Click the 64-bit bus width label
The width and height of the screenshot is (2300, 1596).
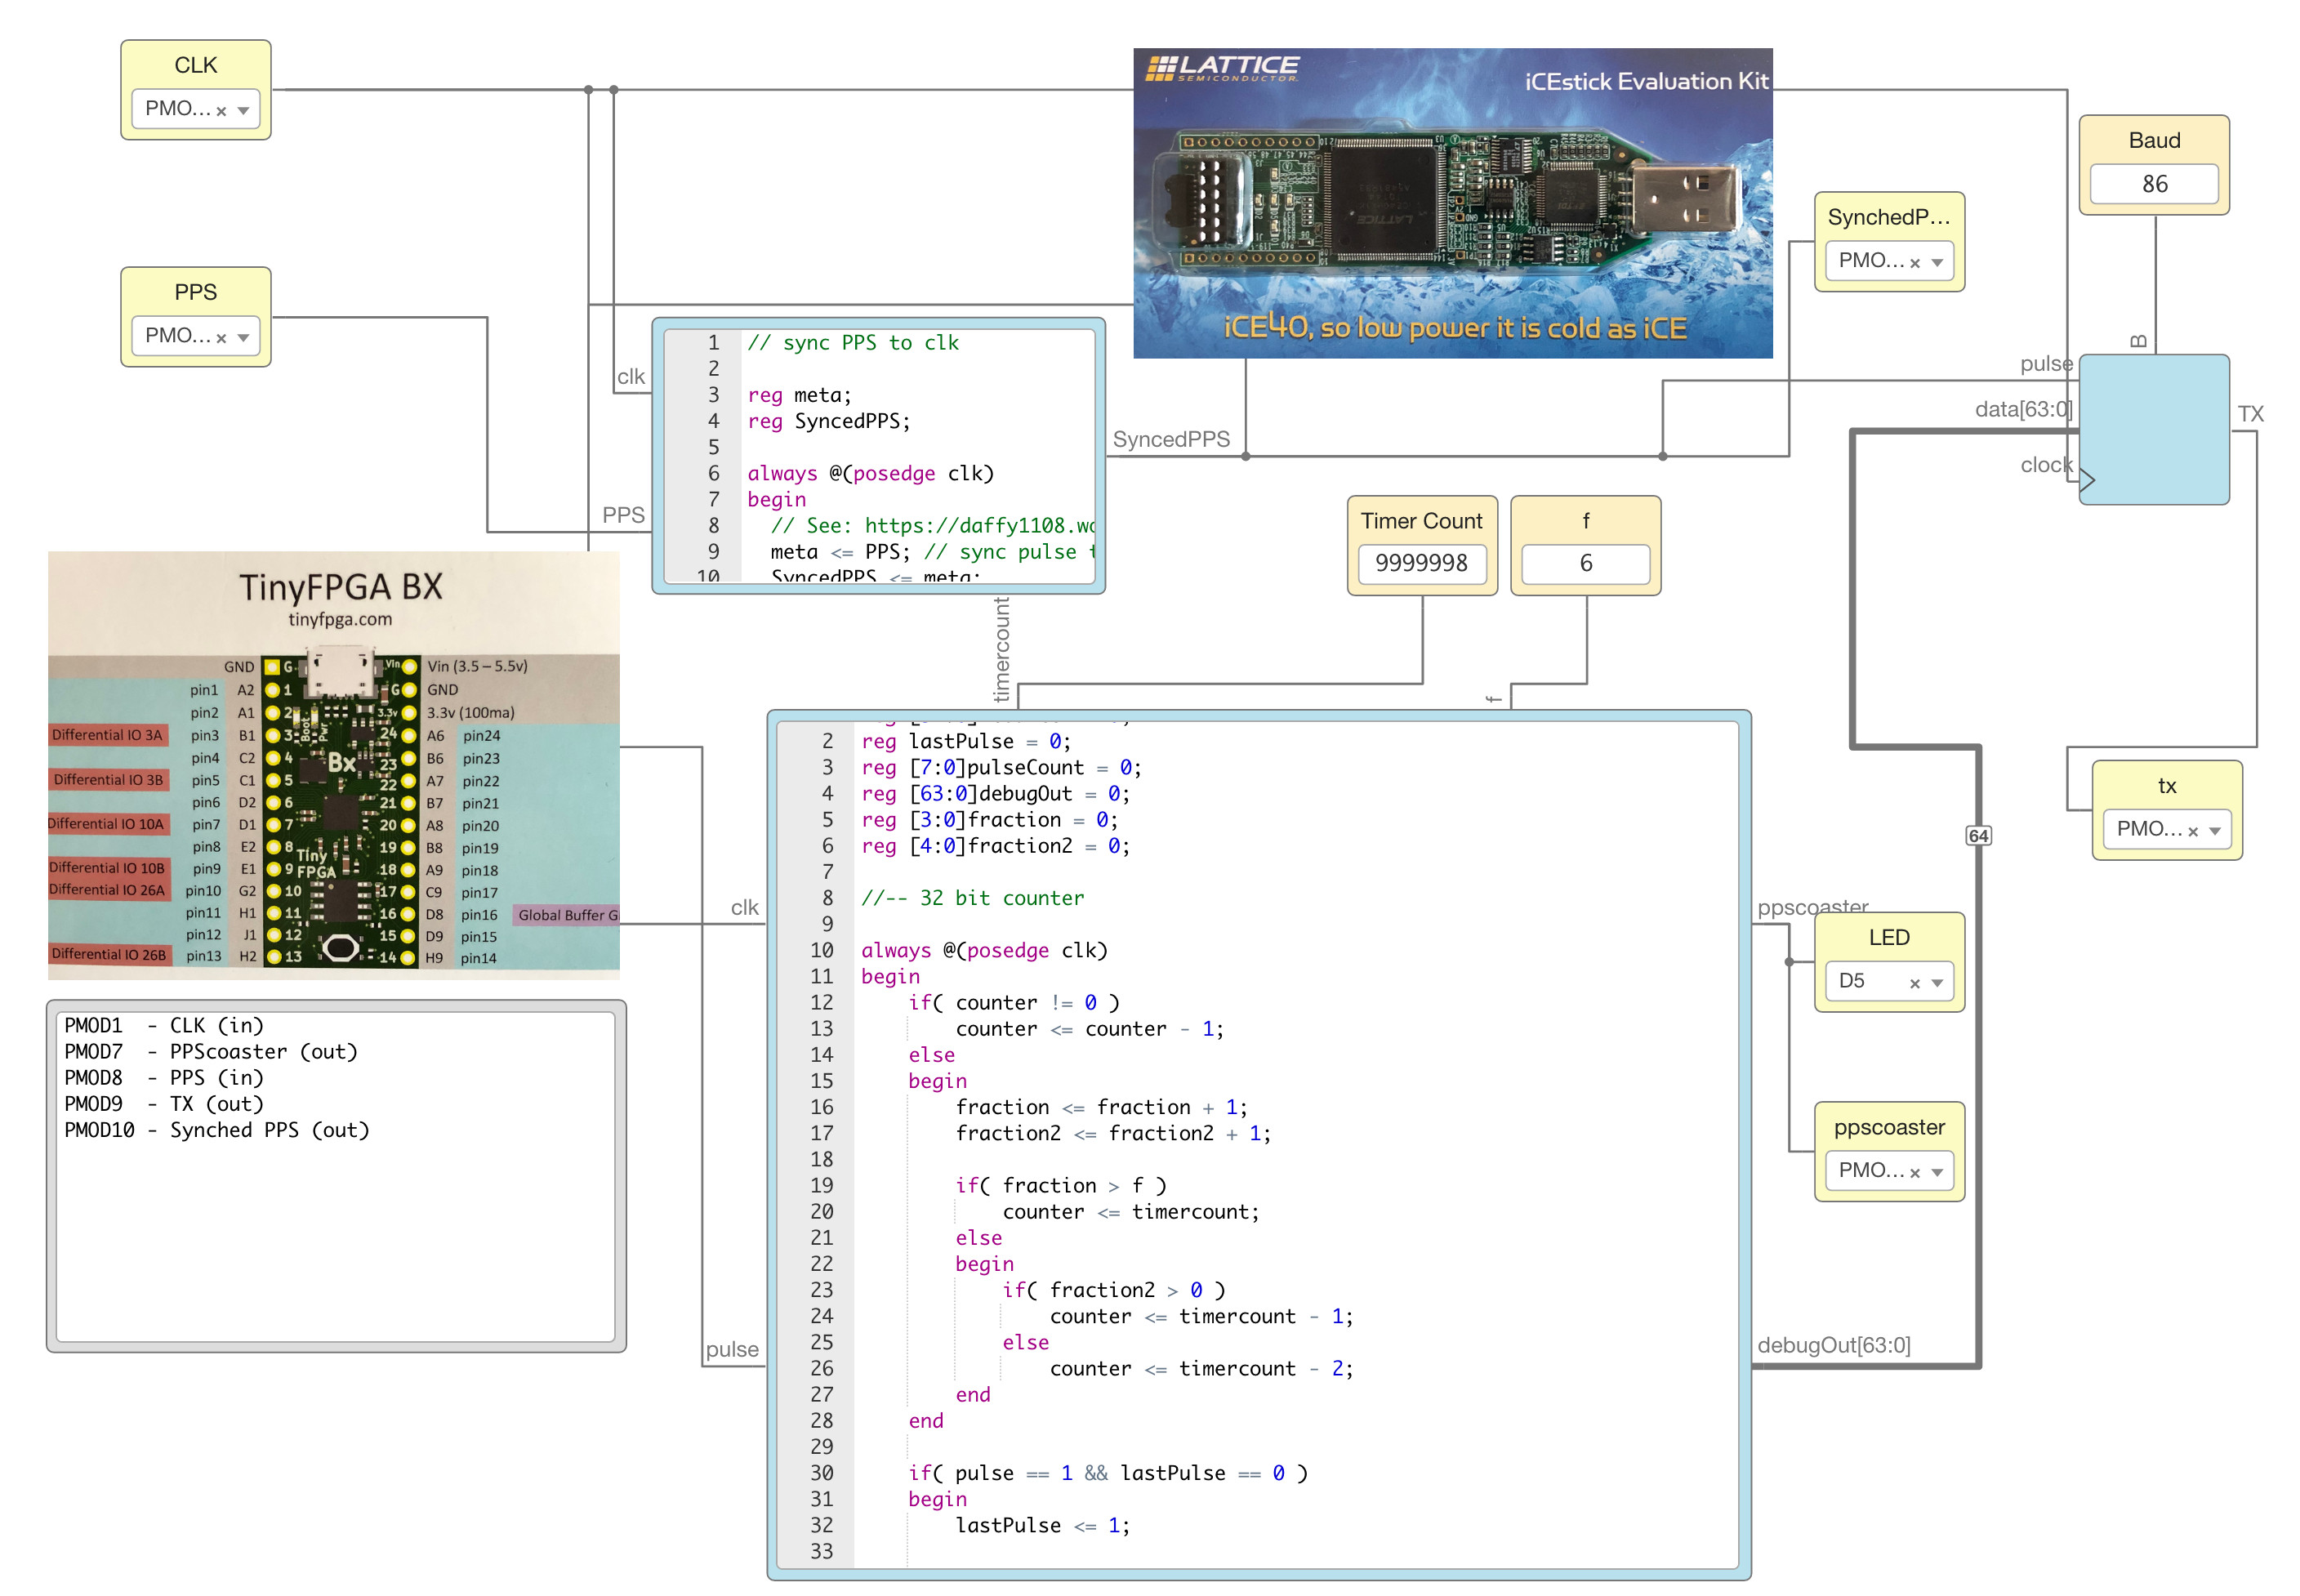click(x=1978, y=836)
